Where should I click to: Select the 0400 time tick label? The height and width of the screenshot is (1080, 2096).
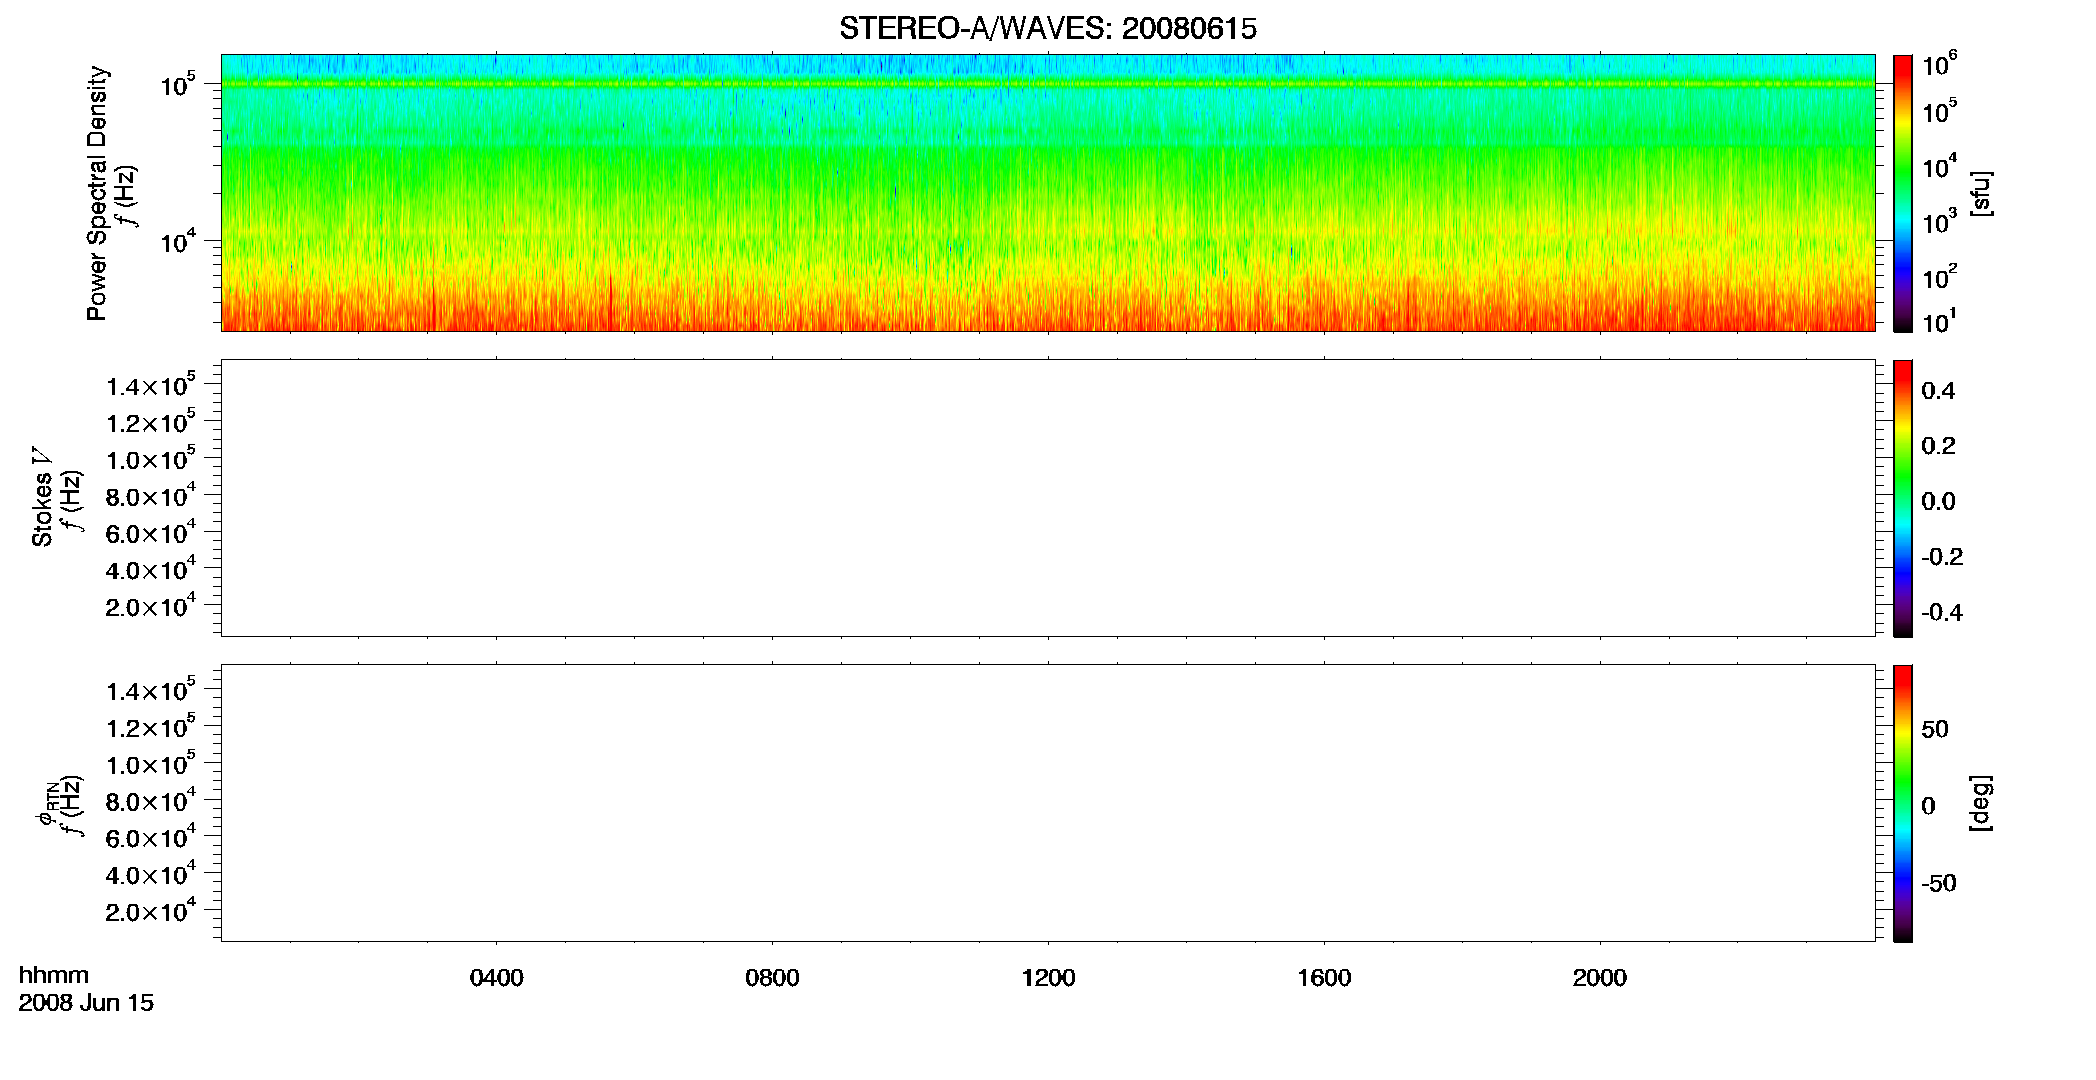coord(497,978)
